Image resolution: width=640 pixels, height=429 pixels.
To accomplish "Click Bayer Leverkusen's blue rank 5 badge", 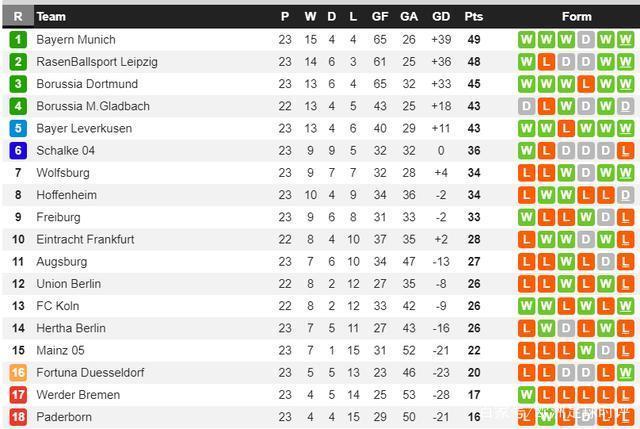I will coord(18,128).
